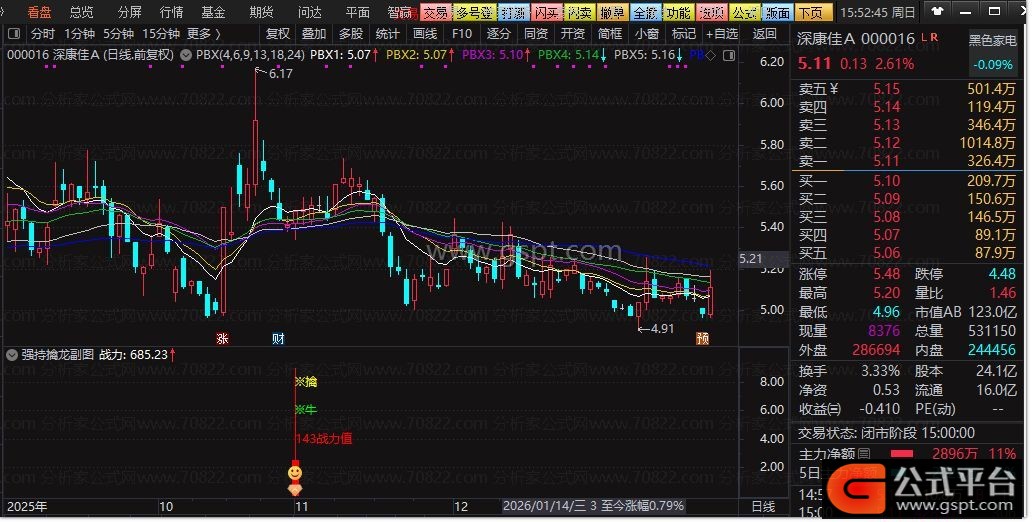
Task: Click the diamond icon after PBX5 value
Action: pyautogui.click(x=709, y=55)
